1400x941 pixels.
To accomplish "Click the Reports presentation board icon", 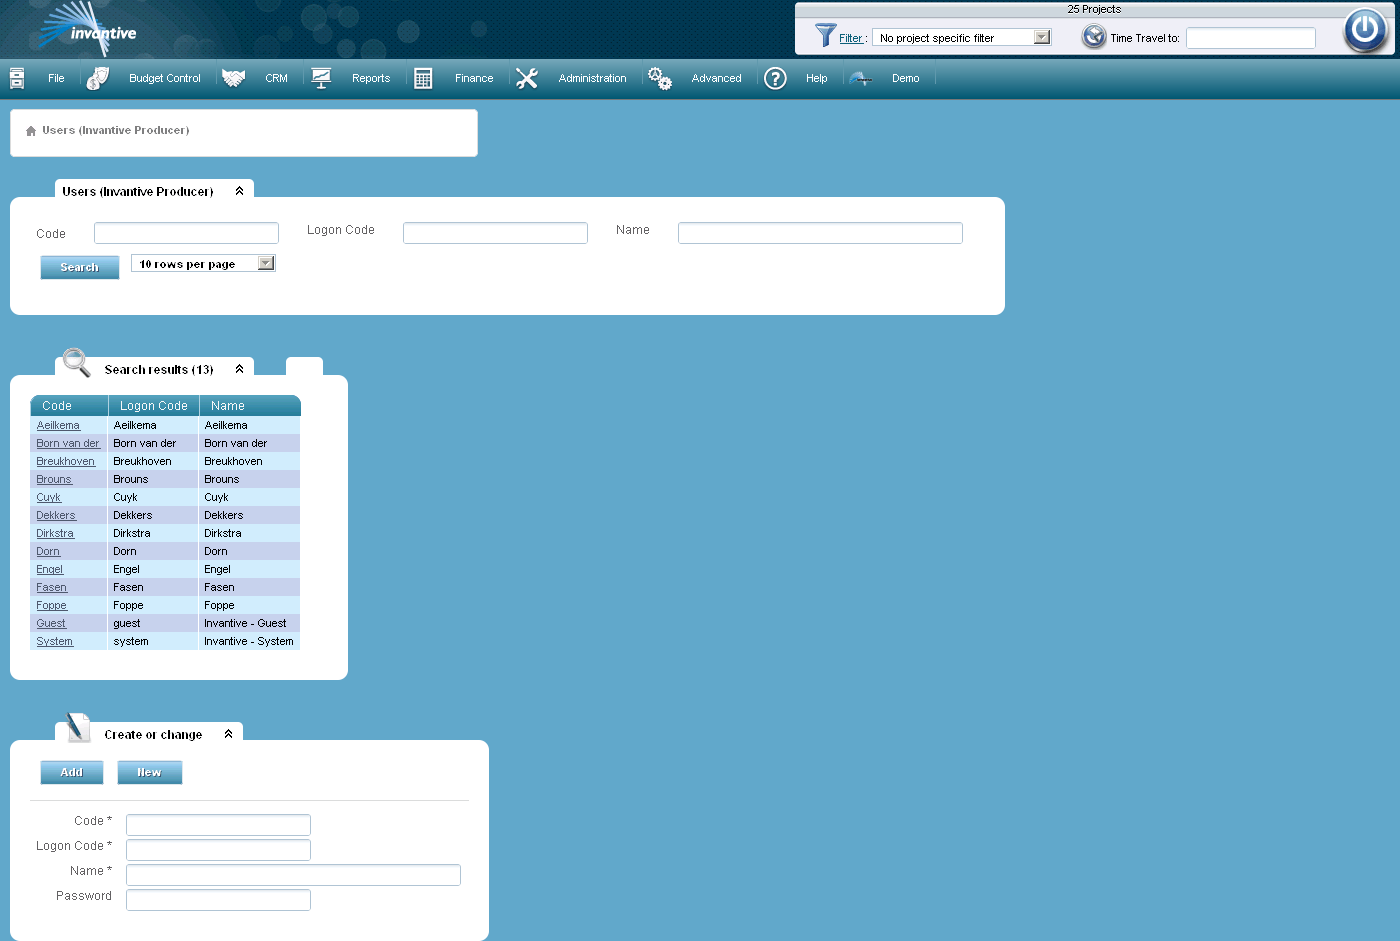I will [x=321, y=78].
